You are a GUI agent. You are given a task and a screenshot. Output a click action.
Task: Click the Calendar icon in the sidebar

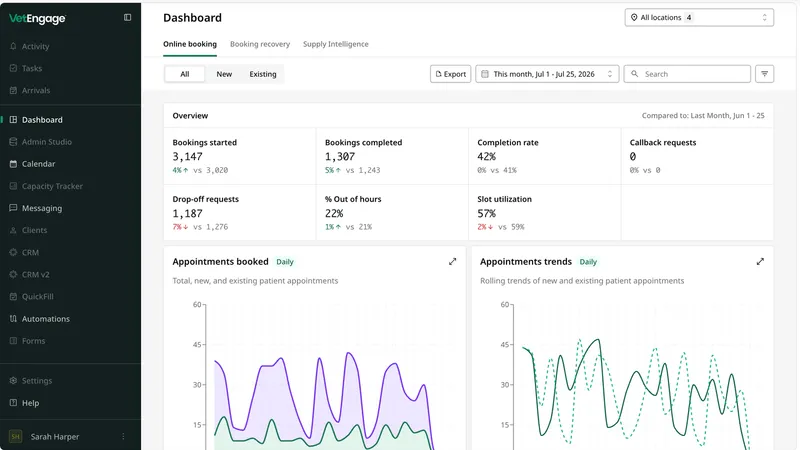coord(13,164)
